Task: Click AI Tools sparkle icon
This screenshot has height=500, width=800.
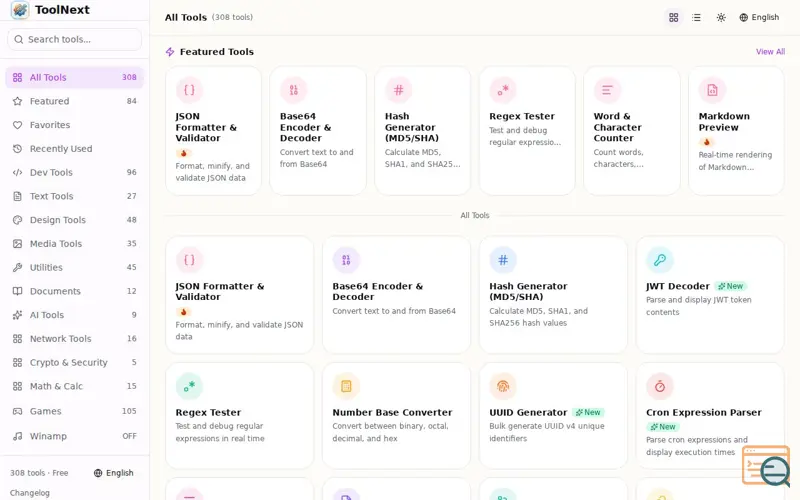Action: [17, 315]
